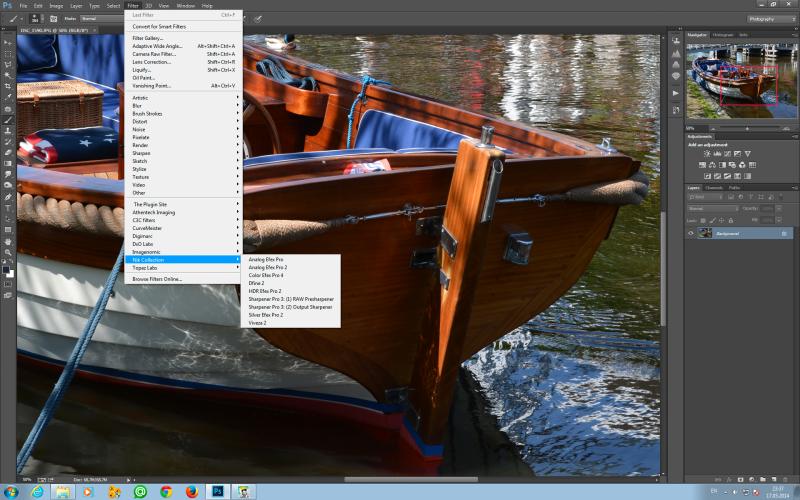Add a Photo Filter adjustment
Viewport: 800px width, 500px height.
(732, 165)
